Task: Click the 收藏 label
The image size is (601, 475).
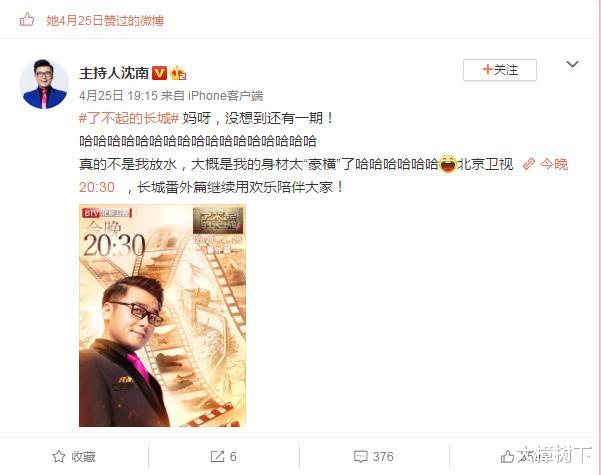Action: [83, 457]
